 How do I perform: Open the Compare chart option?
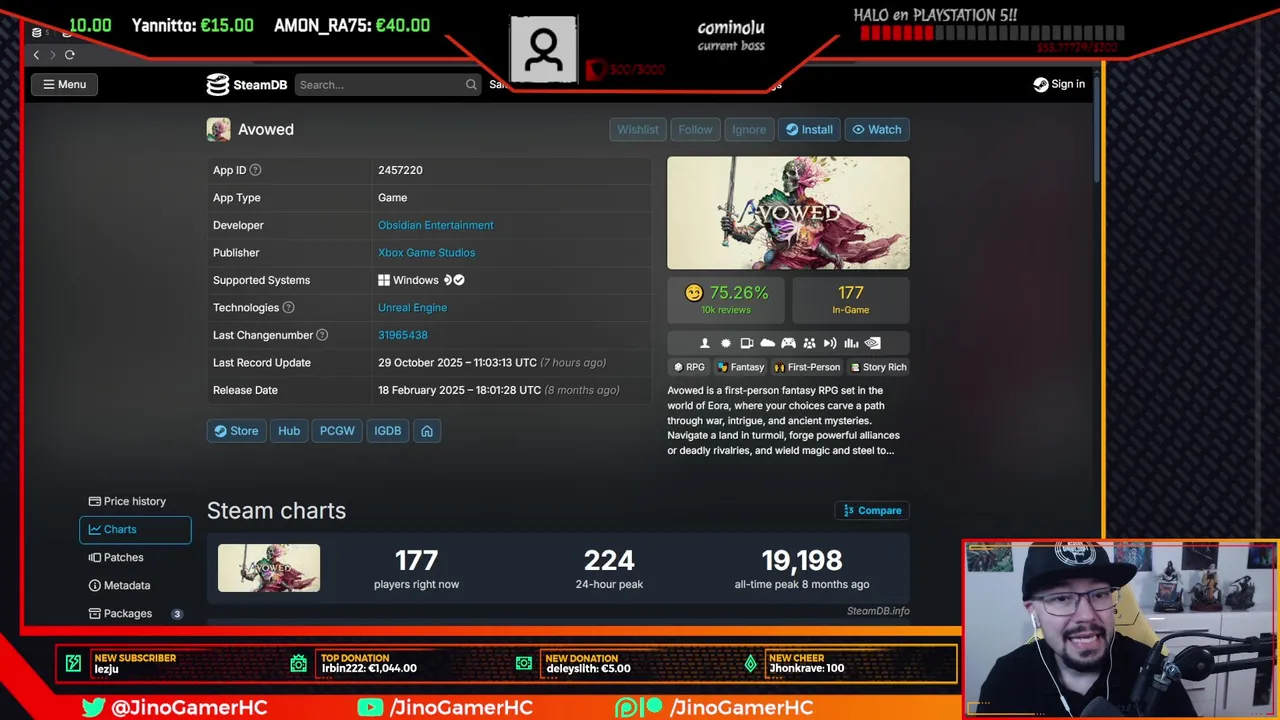tap(872, 511)
